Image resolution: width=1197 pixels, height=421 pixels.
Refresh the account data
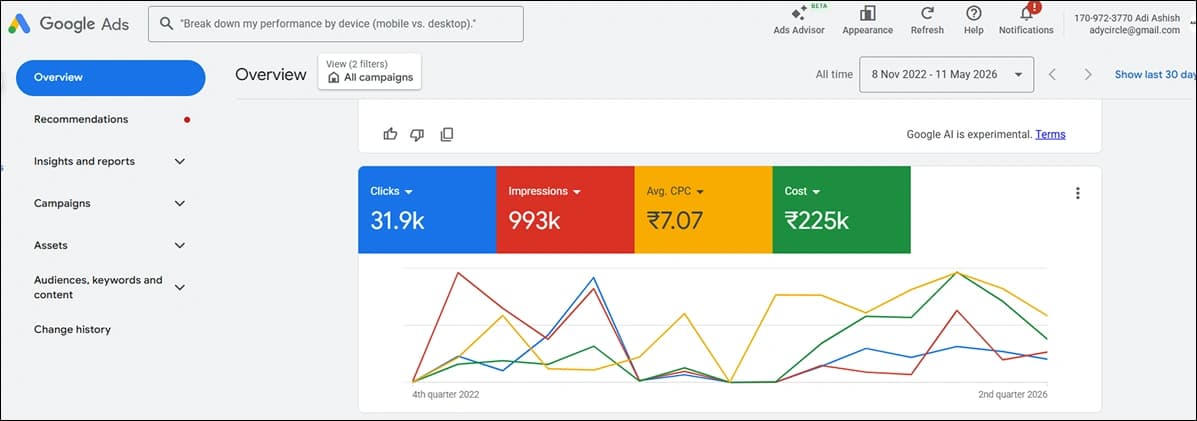(927, 20)
